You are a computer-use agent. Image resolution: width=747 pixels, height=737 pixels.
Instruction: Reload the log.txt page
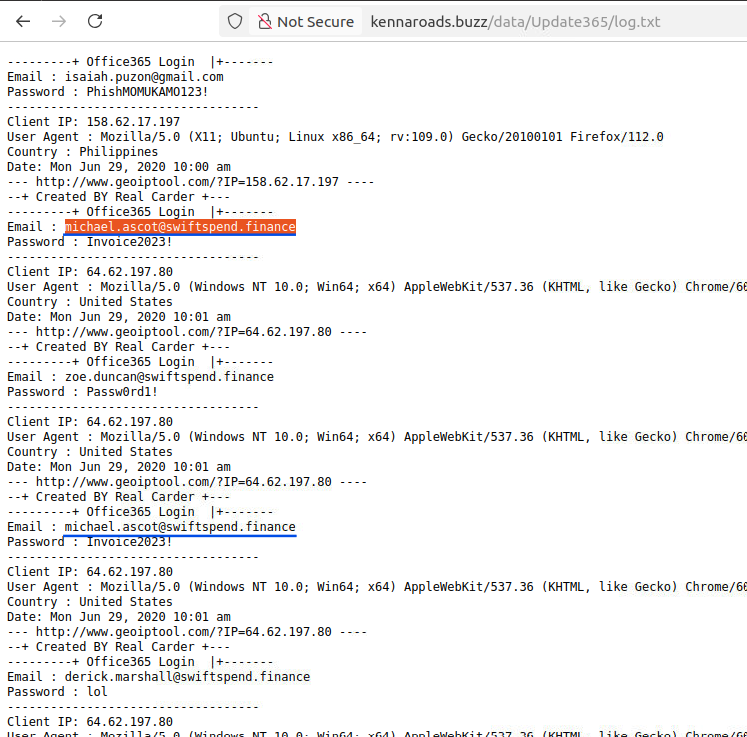95,21
